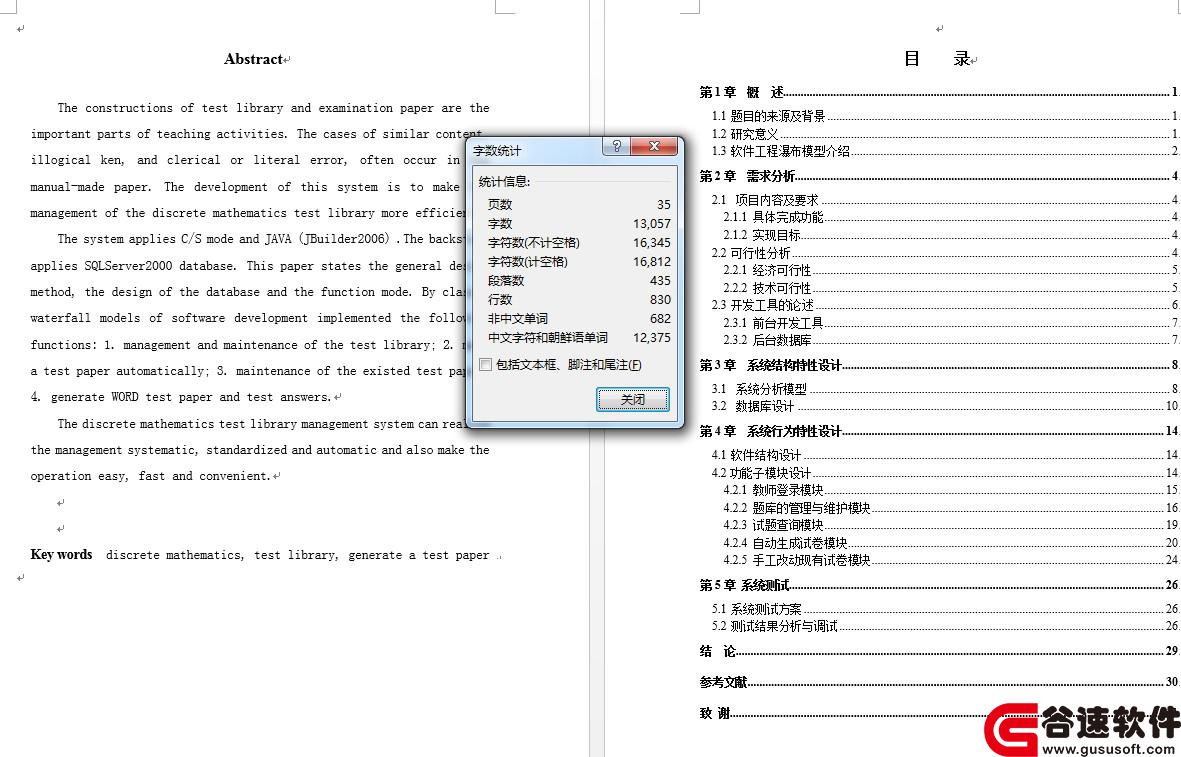Viewport: 1181px width, 757px height.
Task: Click the help question mark icon in dialog
Action: (x=616, y=146)
